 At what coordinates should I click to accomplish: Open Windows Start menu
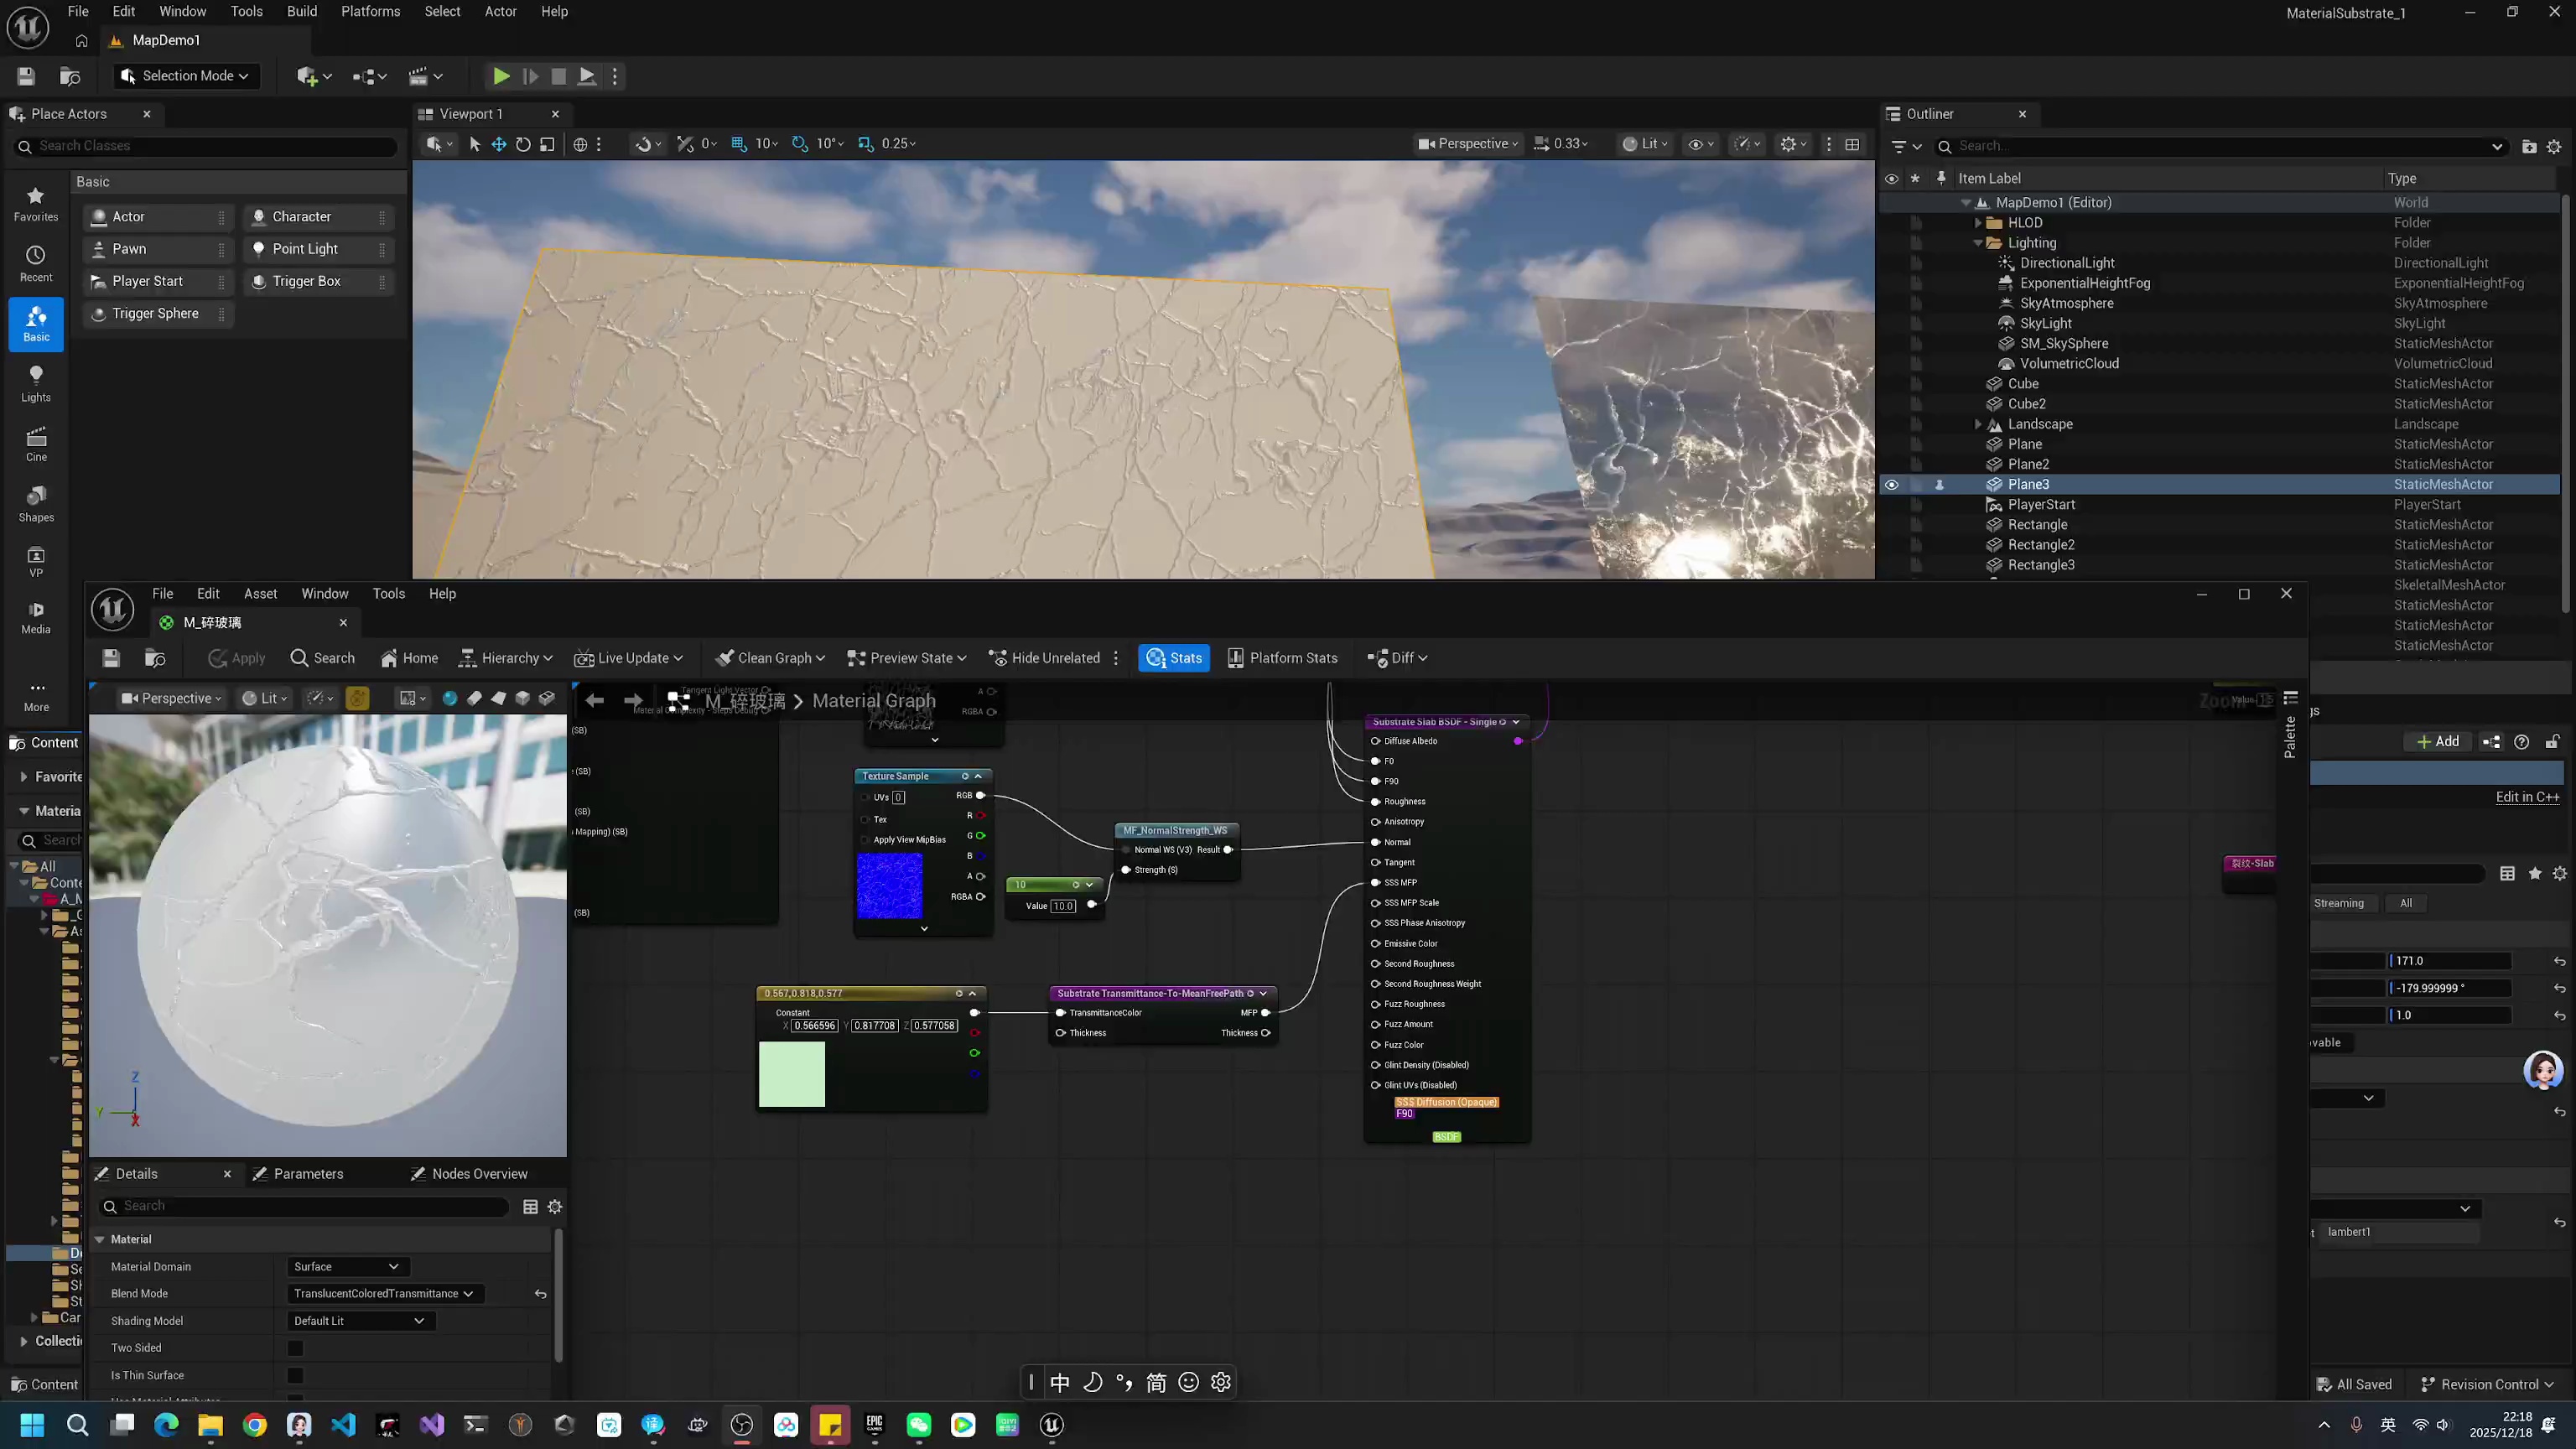pos(32,1425)
